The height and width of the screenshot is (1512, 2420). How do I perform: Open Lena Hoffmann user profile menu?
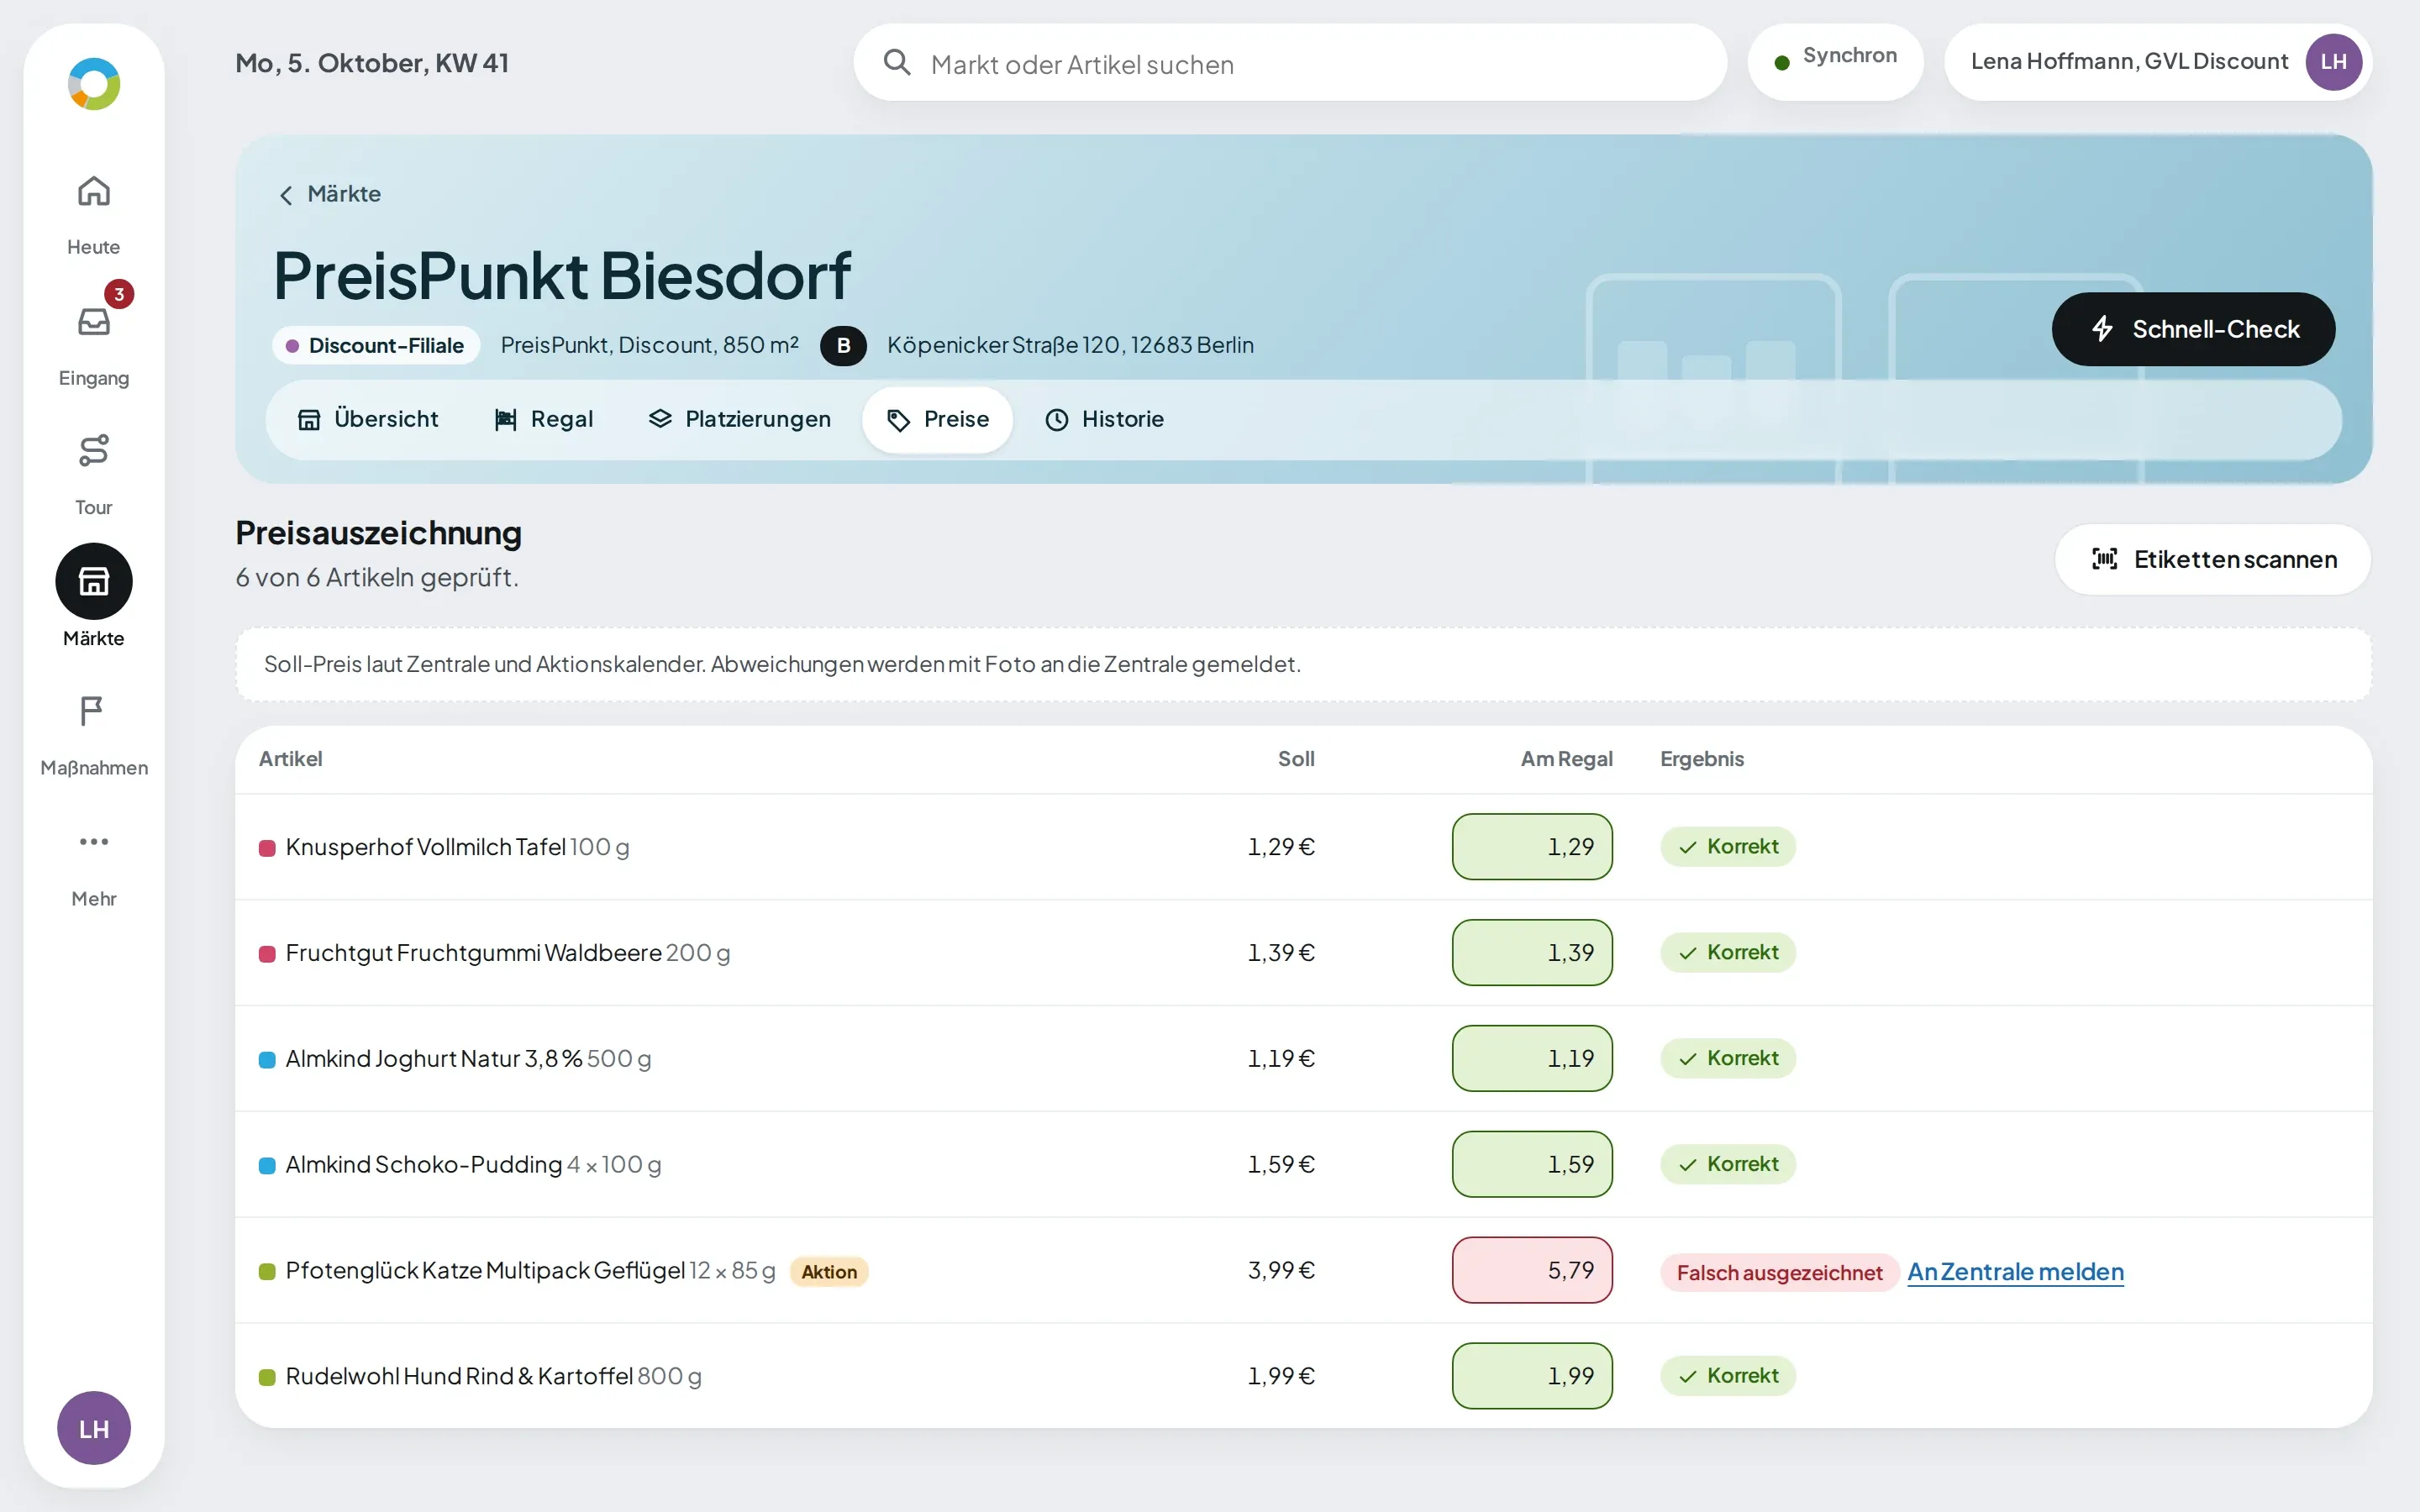click(2157, 62)
